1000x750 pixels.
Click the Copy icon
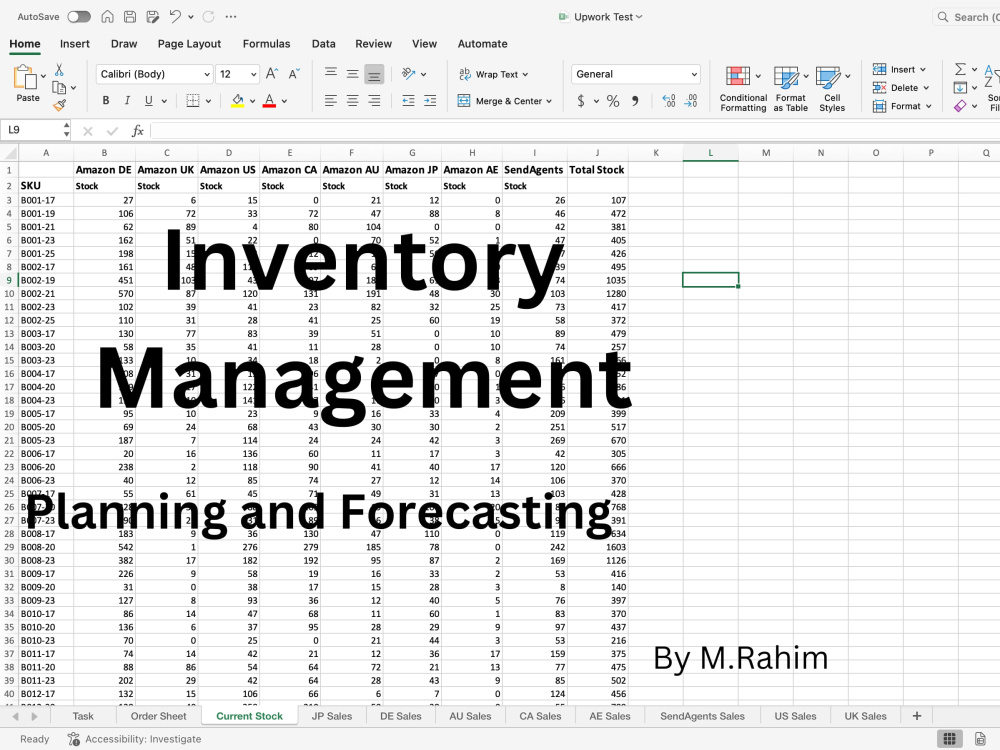[59, 87]
